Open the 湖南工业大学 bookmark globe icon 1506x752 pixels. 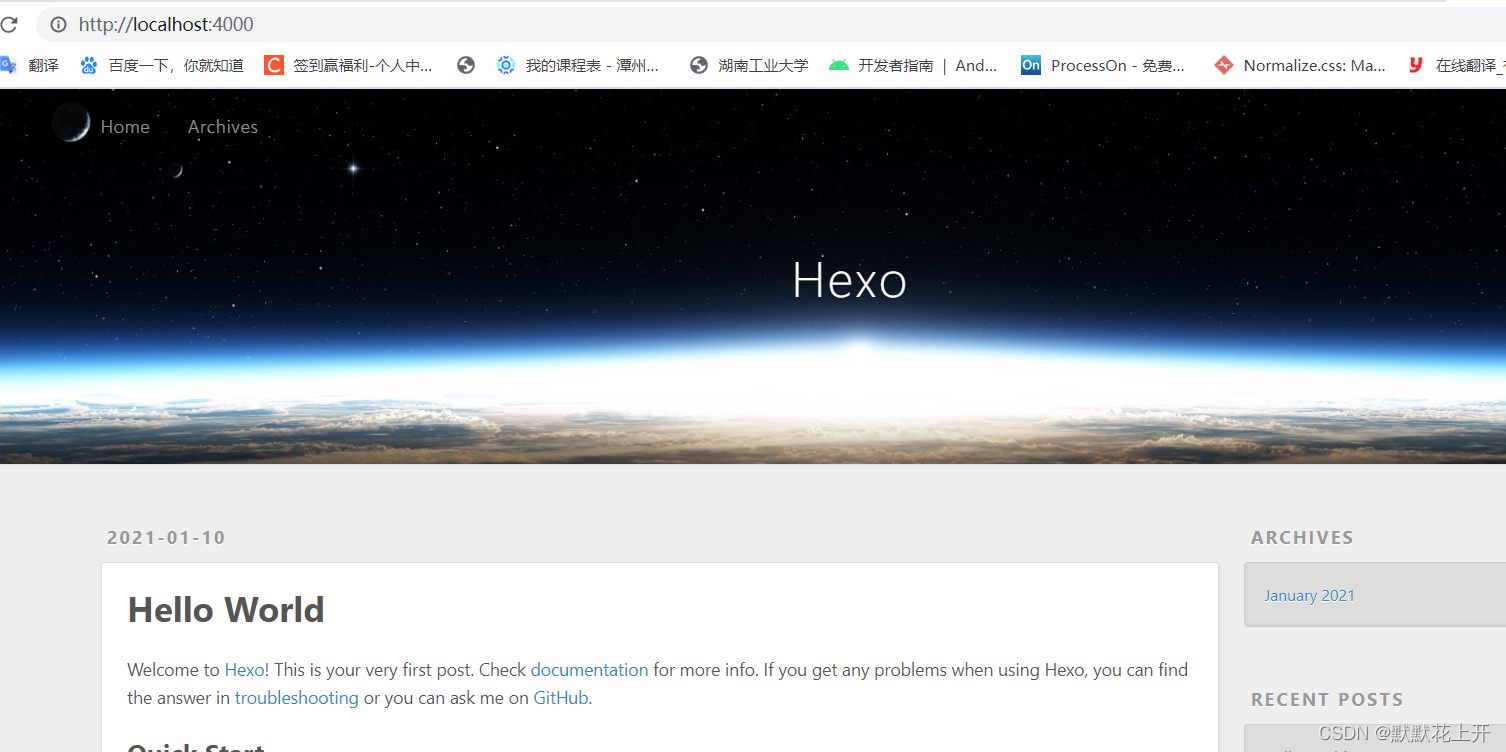699,65
